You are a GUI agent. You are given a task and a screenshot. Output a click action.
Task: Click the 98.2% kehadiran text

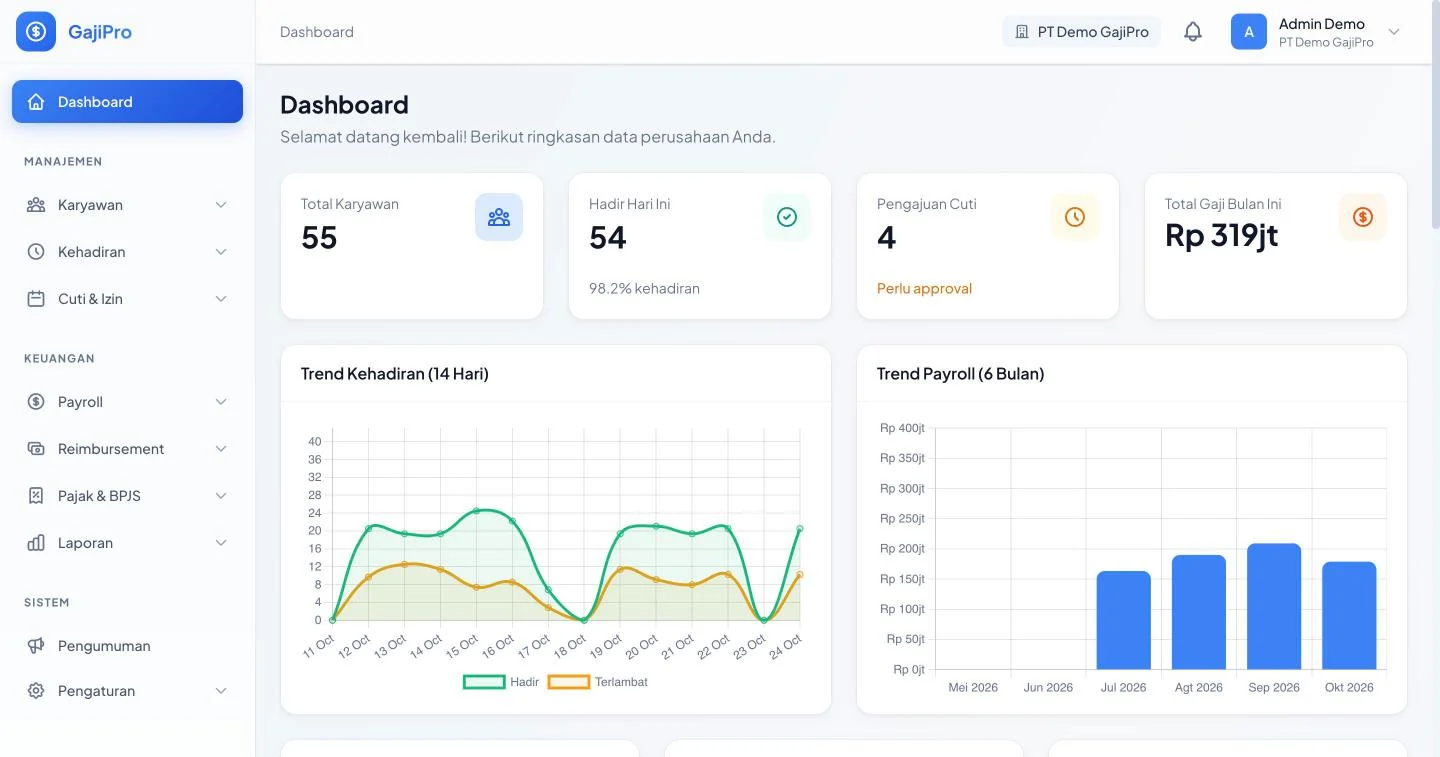point(644,289)
